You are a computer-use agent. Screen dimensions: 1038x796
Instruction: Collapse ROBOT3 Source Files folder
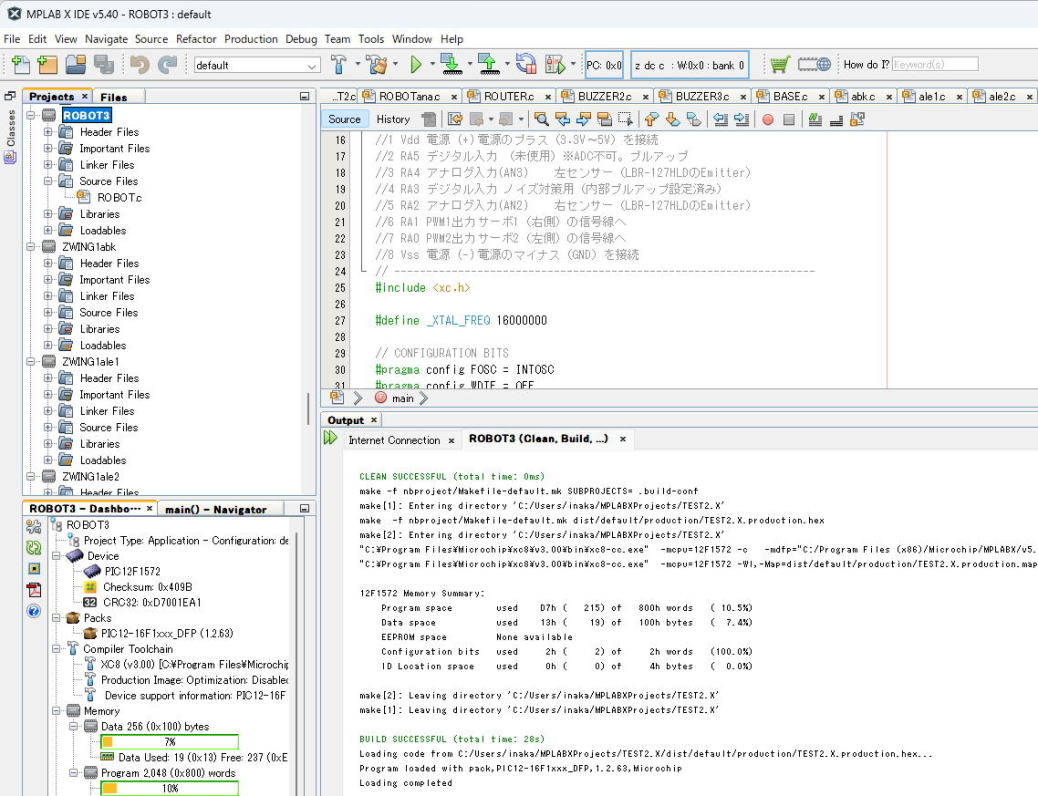click(x=48, y=181)
